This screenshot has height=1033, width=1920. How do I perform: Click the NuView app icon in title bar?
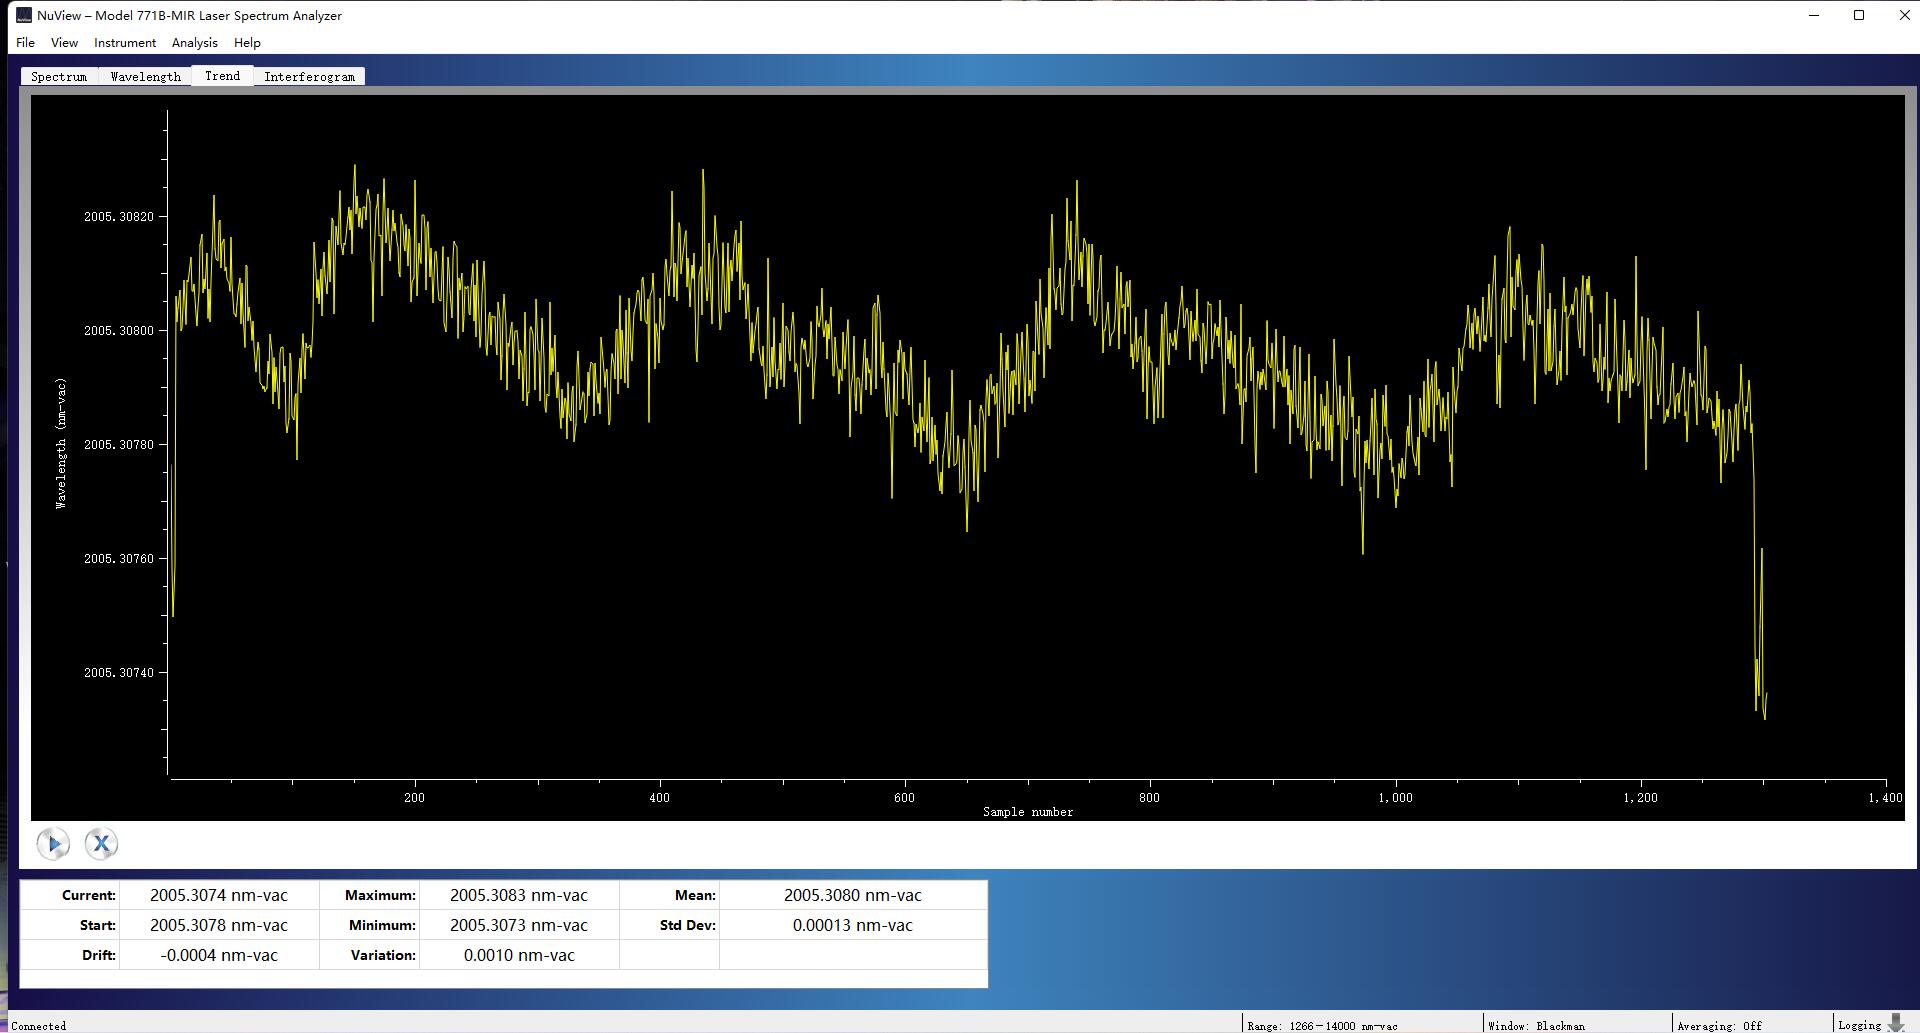(x=24, y=15)
